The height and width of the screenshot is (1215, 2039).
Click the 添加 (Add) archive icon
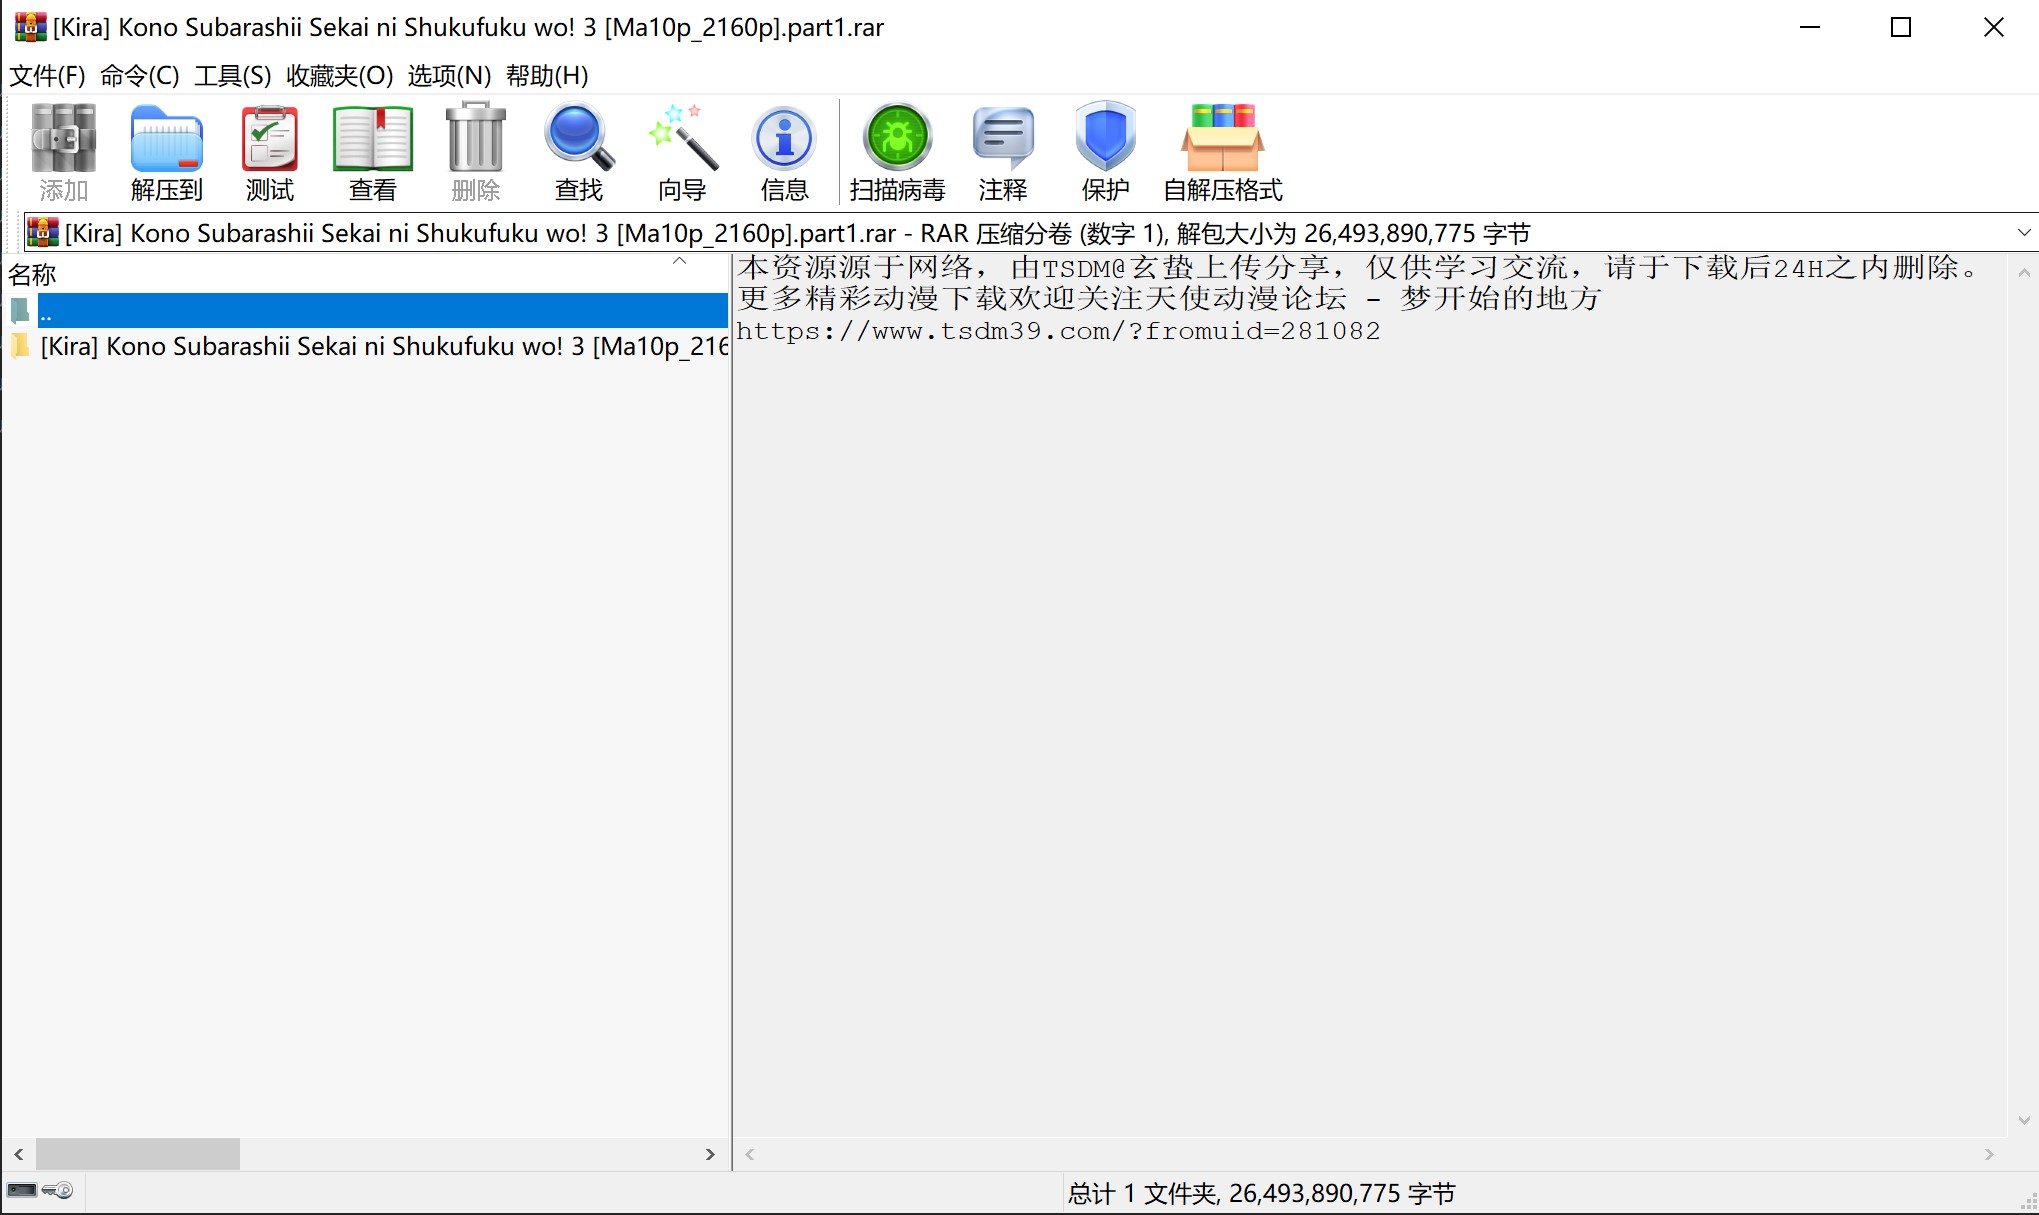[62, 152]
